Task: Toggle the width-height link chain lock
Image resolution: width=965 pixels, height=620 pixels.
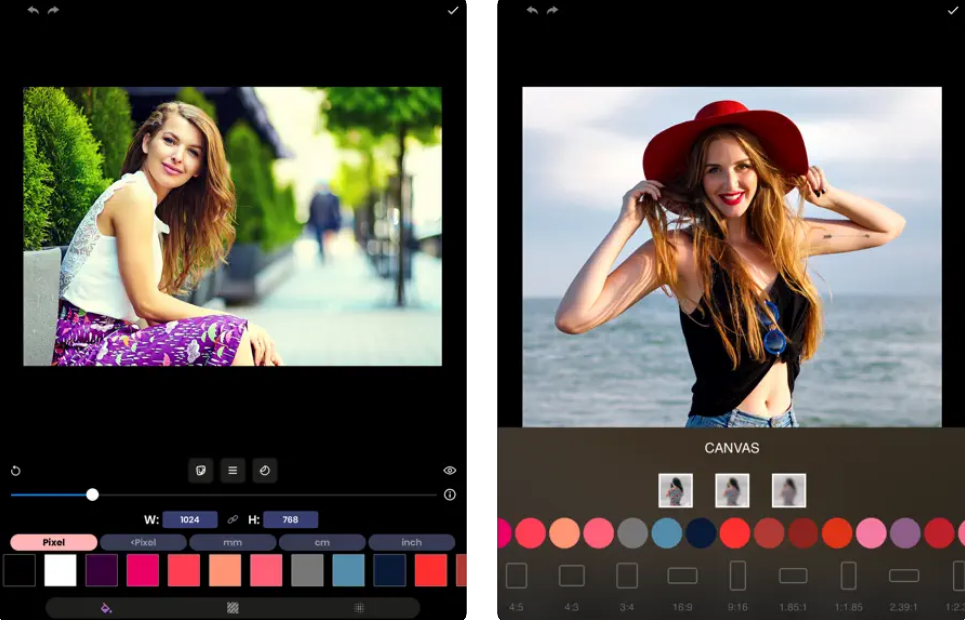Action: click(x=233, y=519)
